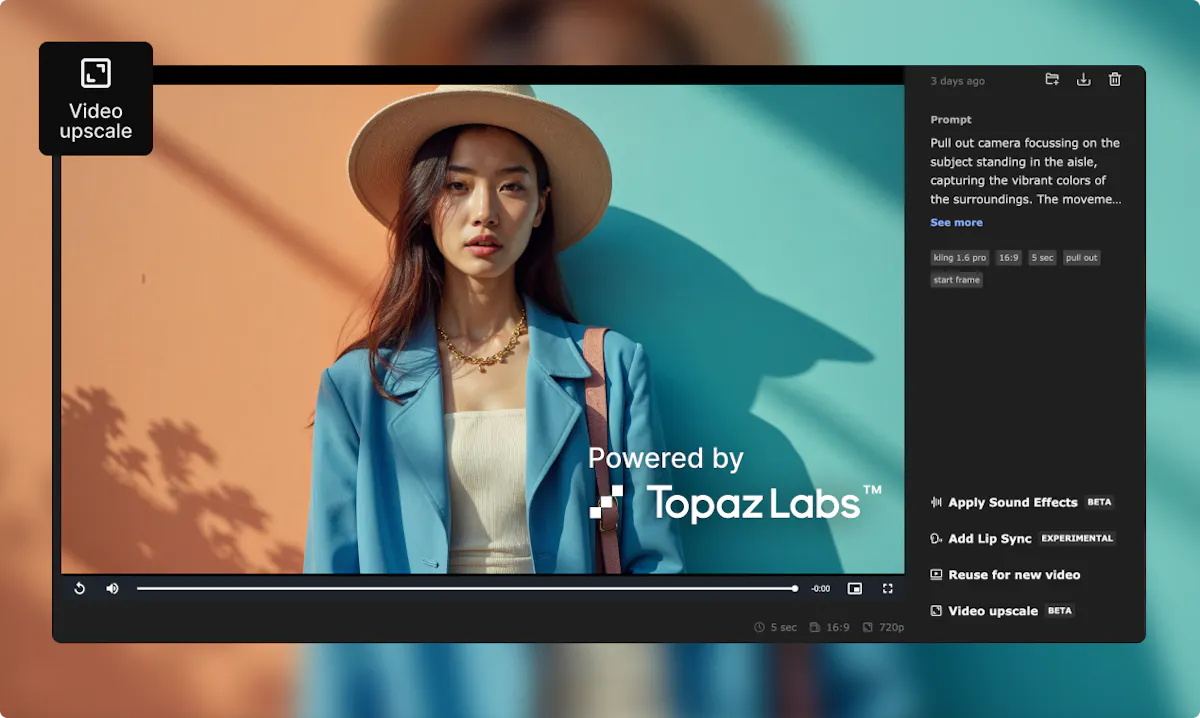1200x718 pixels.
Task: Expand prompt with See more link
Action: click(956, 223)
